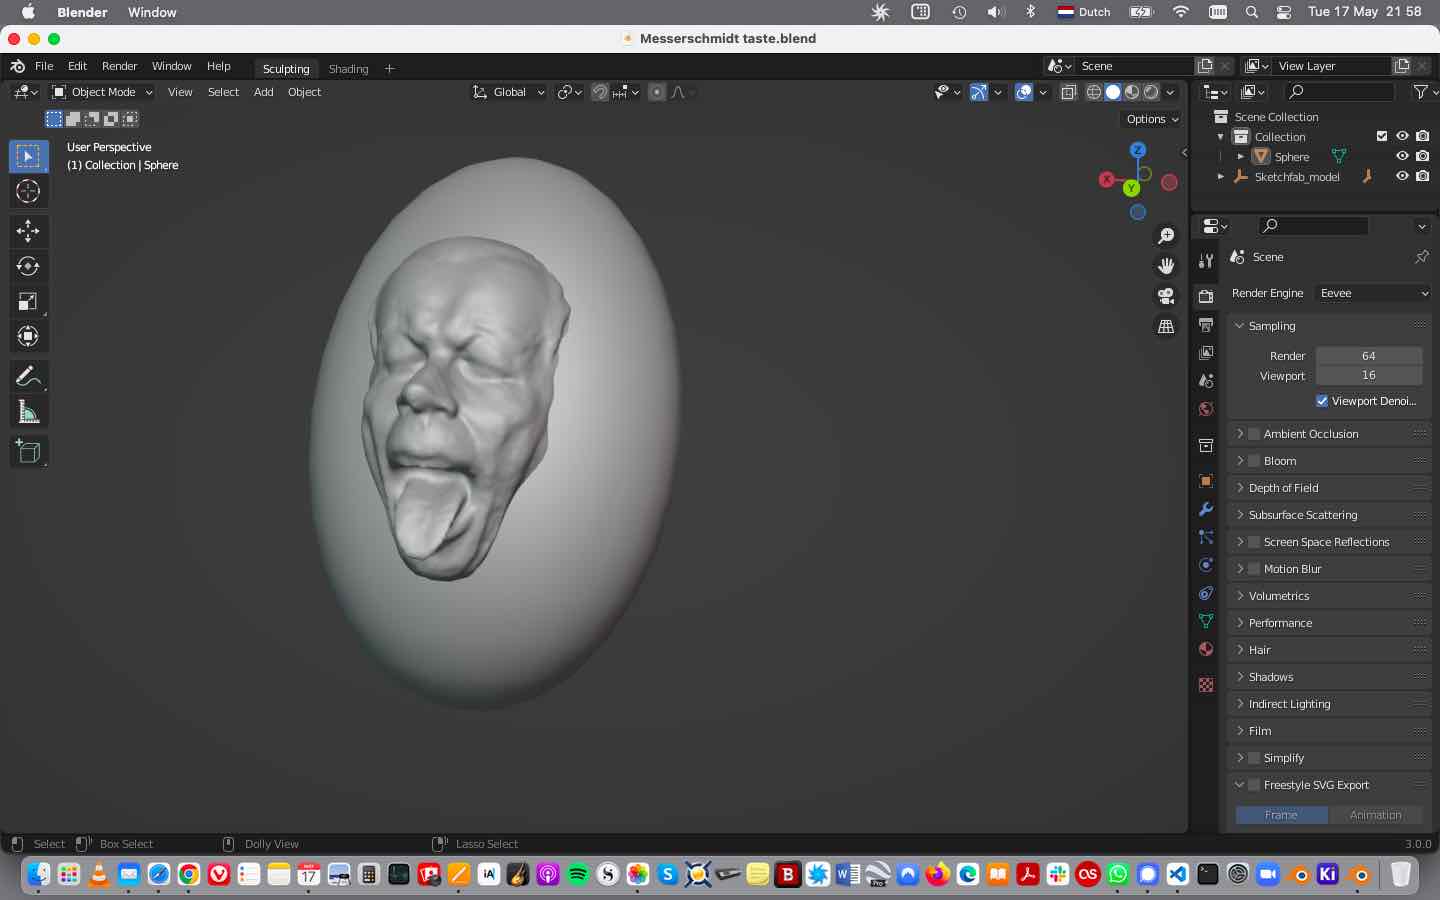Toggle Collection exclude checkbox in outliner
This screenshot has width=1440, height=900.
[x=1382, y=136]
